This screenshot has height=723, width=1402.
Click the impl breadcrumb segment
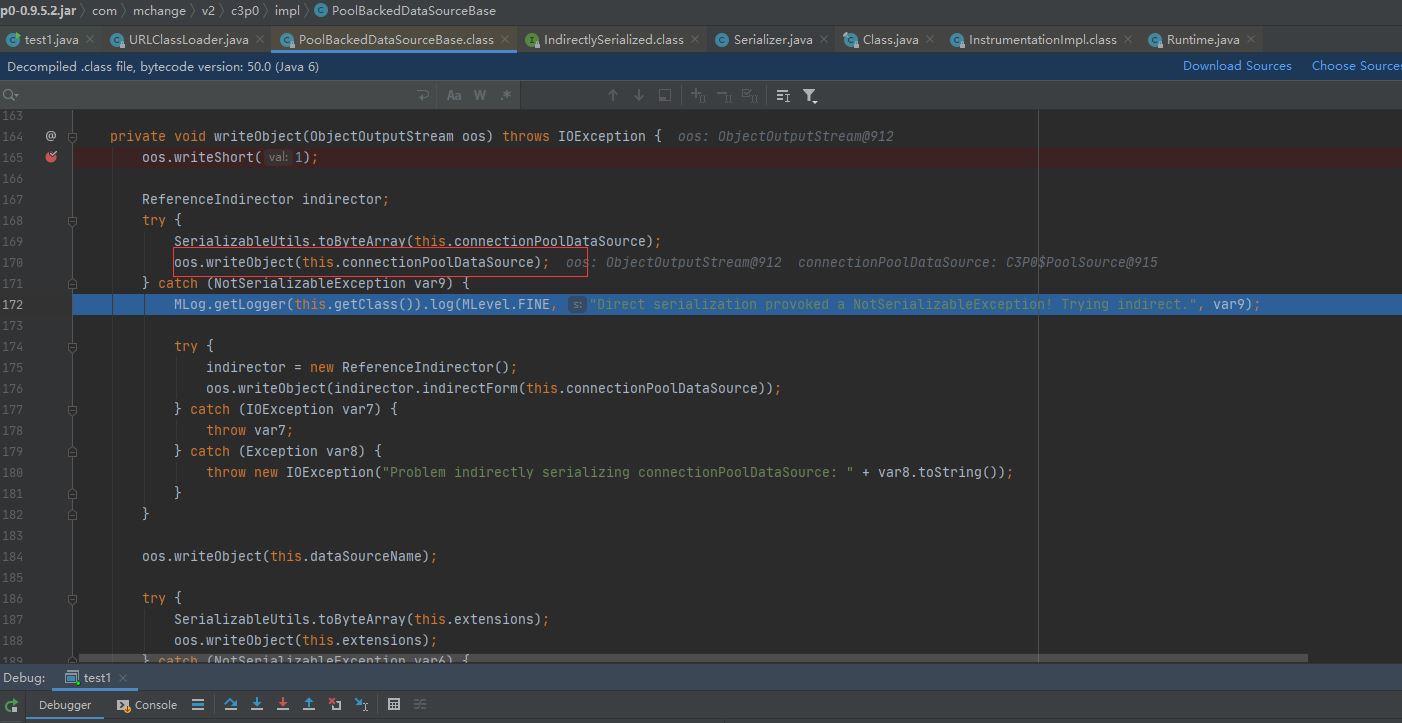point(287,11)
